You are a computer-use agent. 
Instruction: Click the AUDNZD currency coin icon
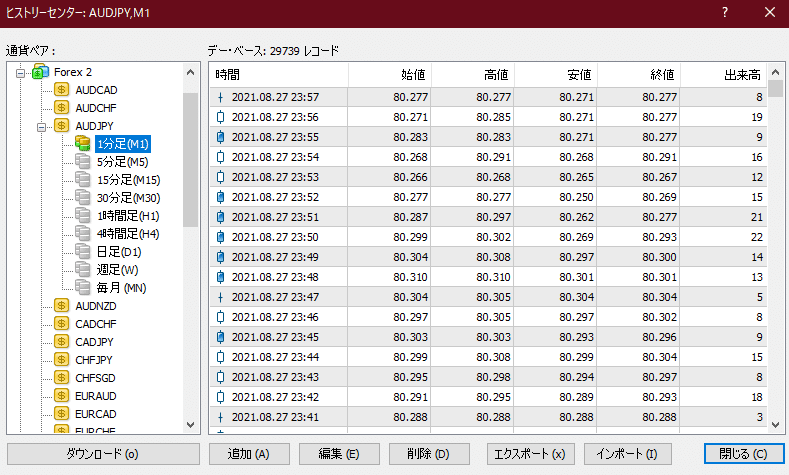tap(61, 305)
